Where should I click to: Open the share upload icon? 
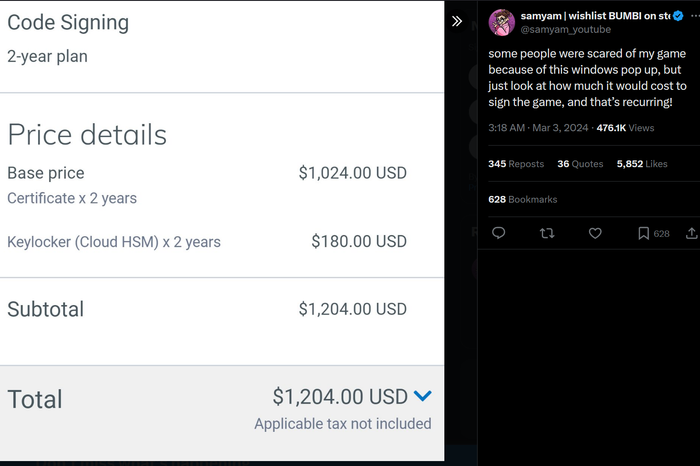pos(692,233)
